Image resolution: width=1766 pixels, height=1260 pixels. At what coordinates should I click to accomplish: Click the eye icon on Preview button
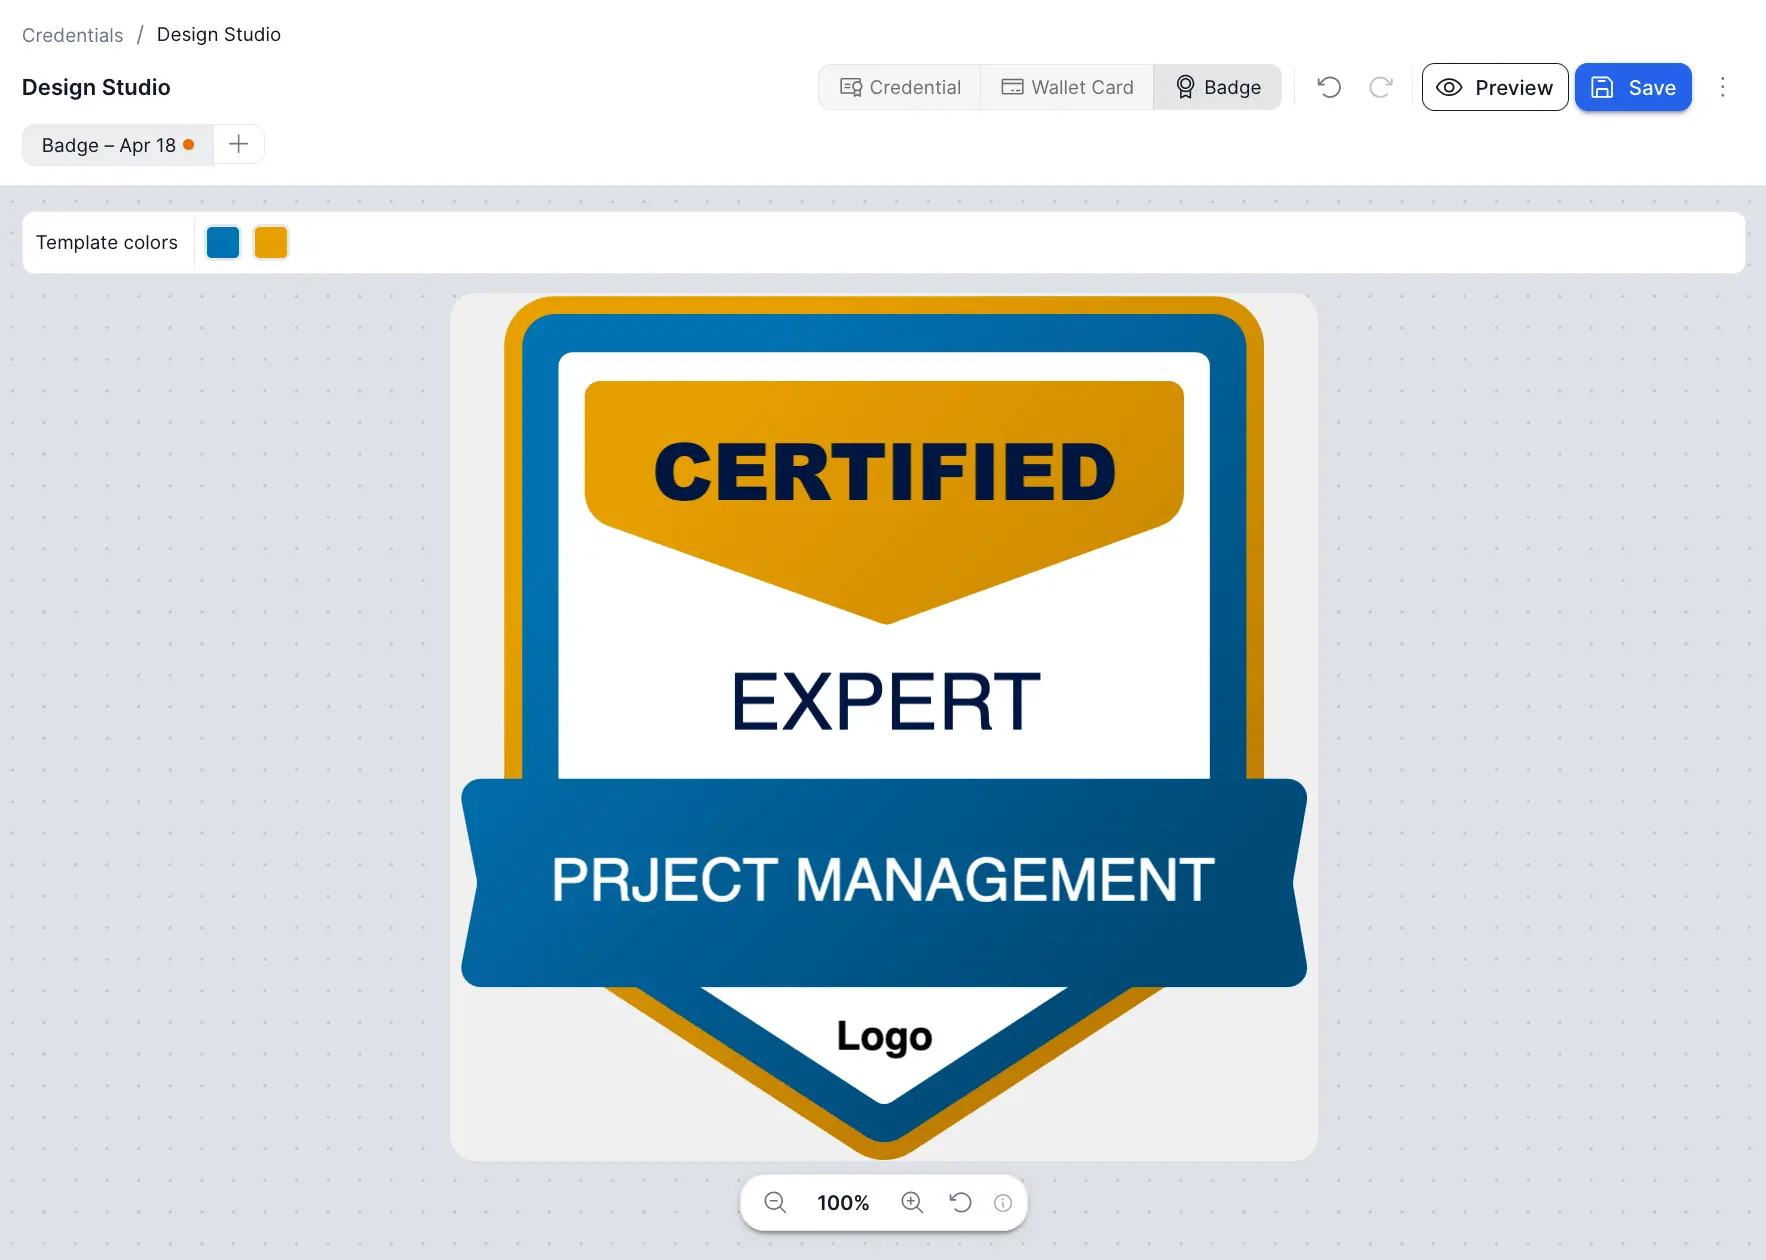(1451, 87)
